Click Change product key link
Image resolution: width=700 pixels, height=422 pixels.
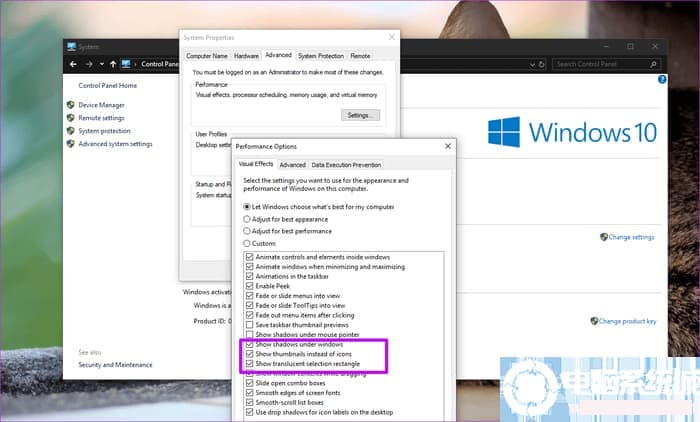coord(627,321)
